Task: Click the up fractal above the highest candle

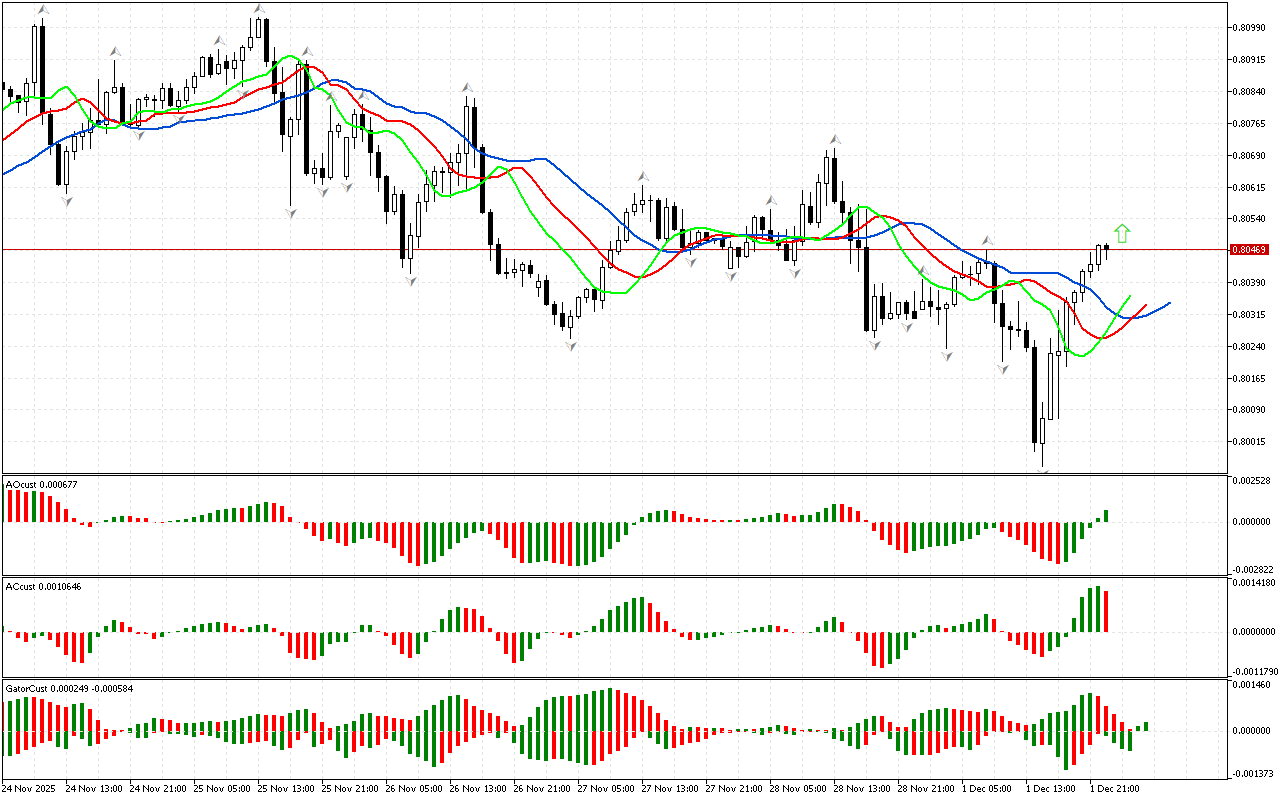Action: [259, 9]
